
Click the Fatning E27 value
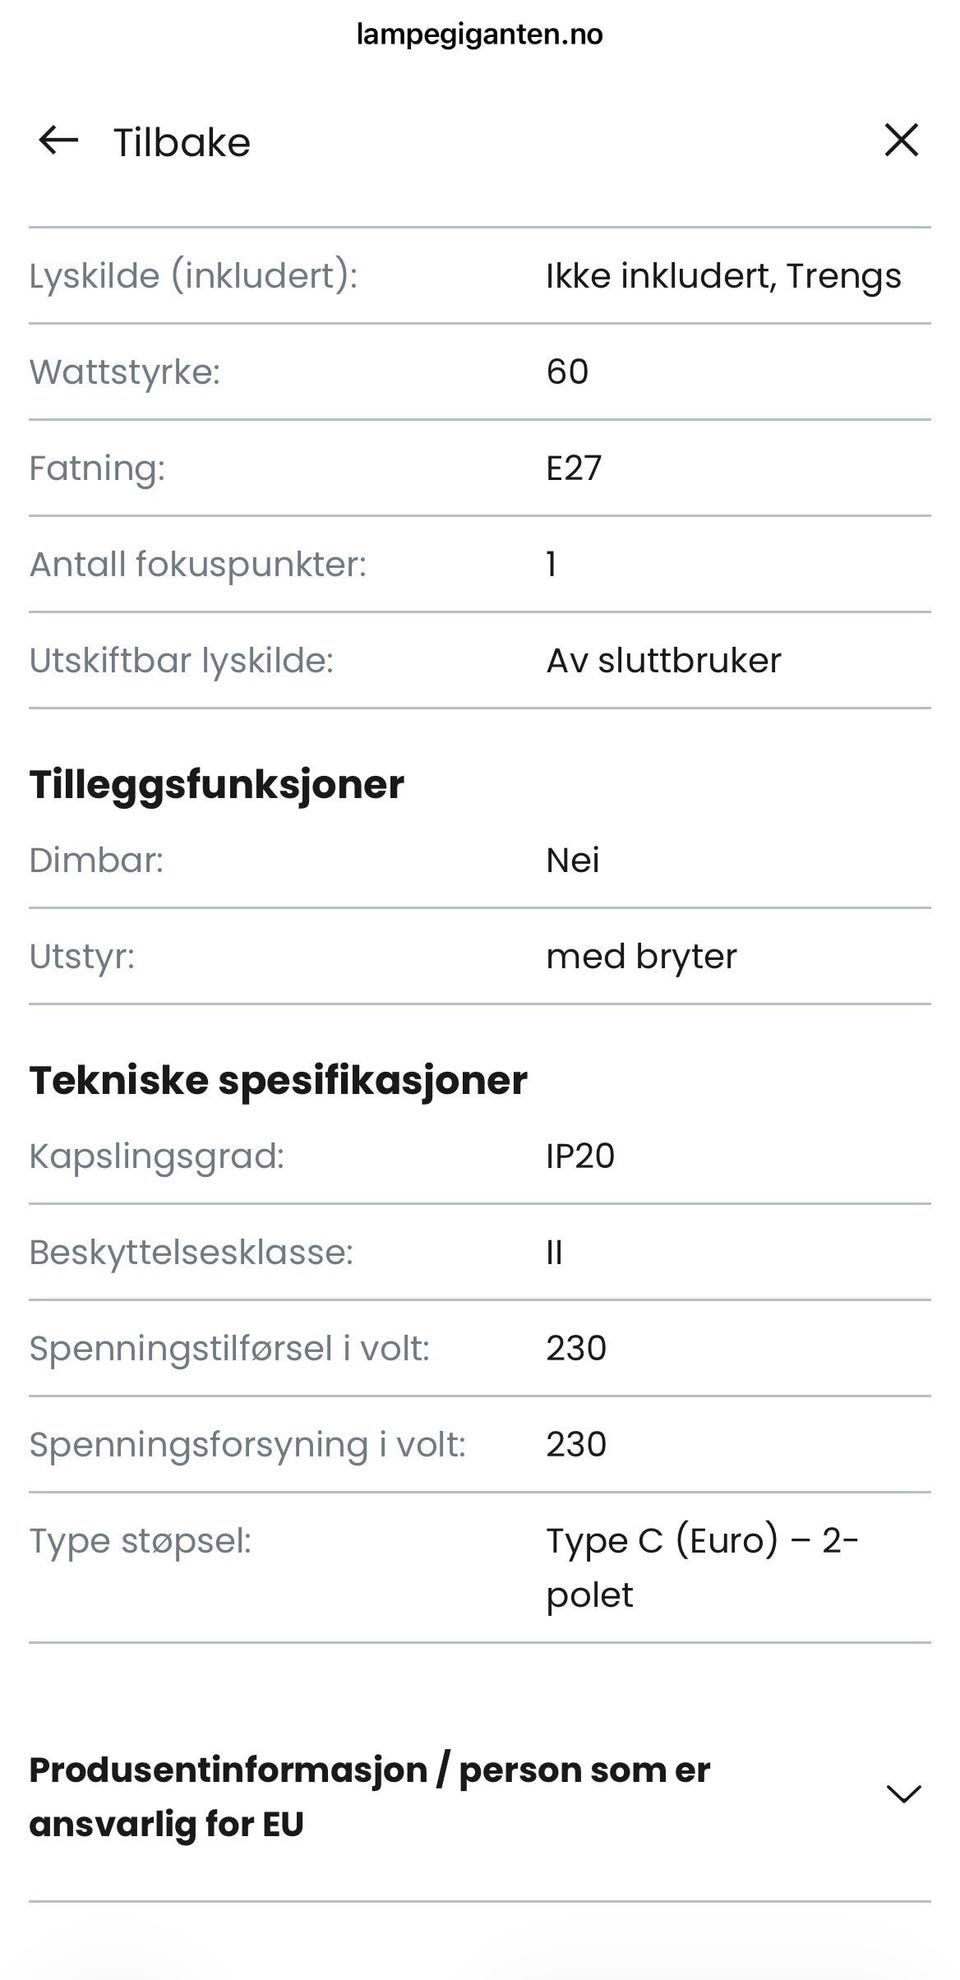(574, 468)
